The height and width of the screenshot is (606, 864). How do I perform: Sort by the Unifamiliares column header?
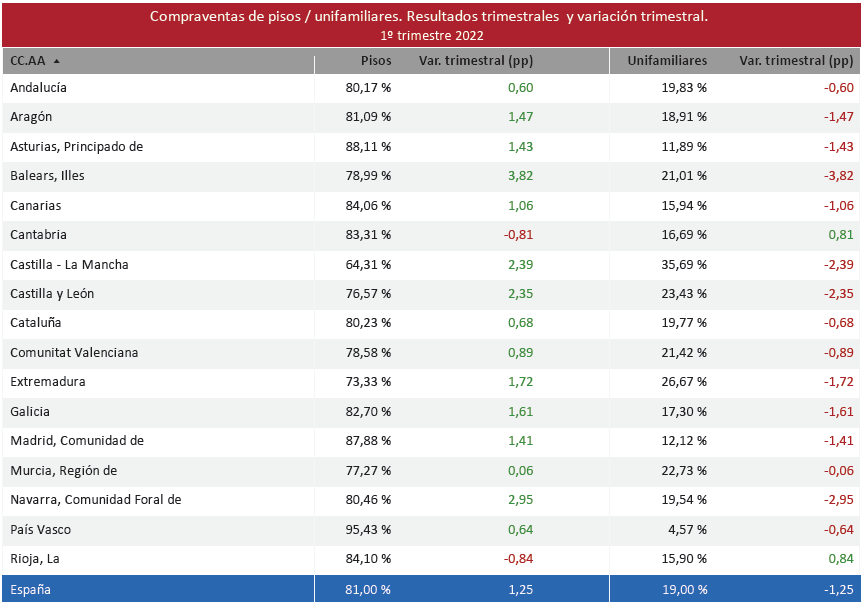pos(667,61)
